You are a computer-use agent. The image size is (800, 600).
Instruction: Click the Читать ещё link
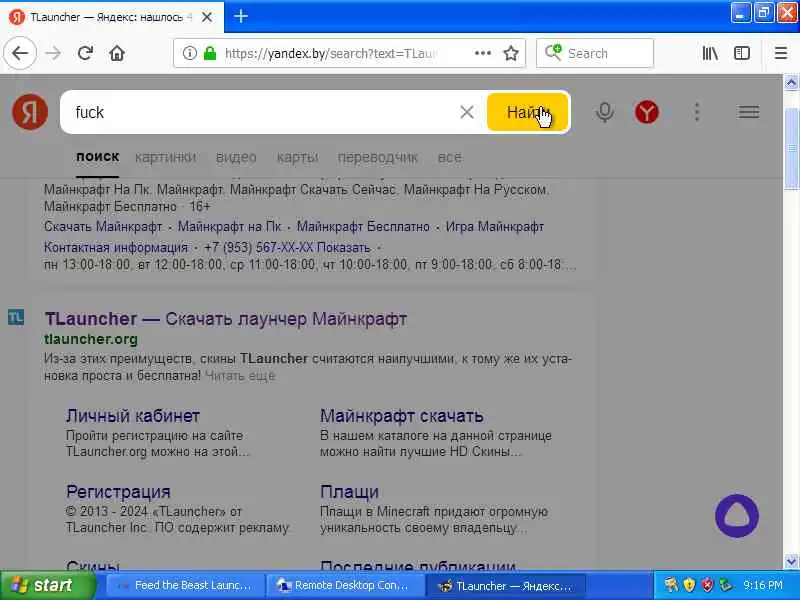point(240,376)
